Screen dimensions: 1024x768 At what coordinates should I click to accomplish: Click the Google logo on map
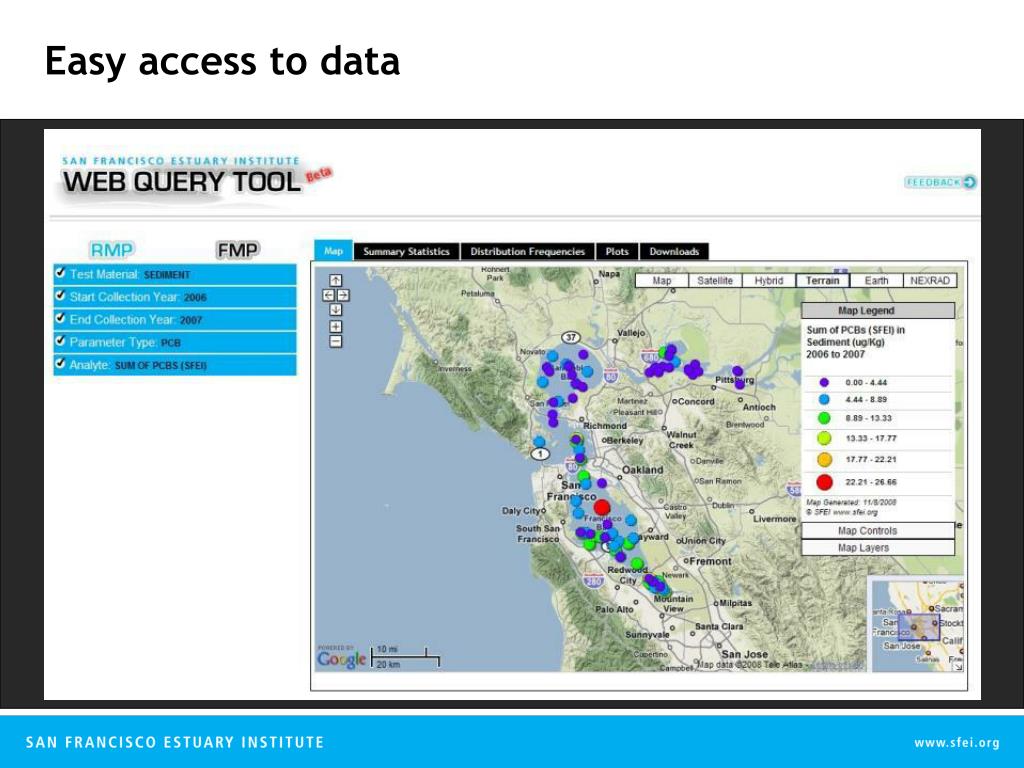coord(342,658)
